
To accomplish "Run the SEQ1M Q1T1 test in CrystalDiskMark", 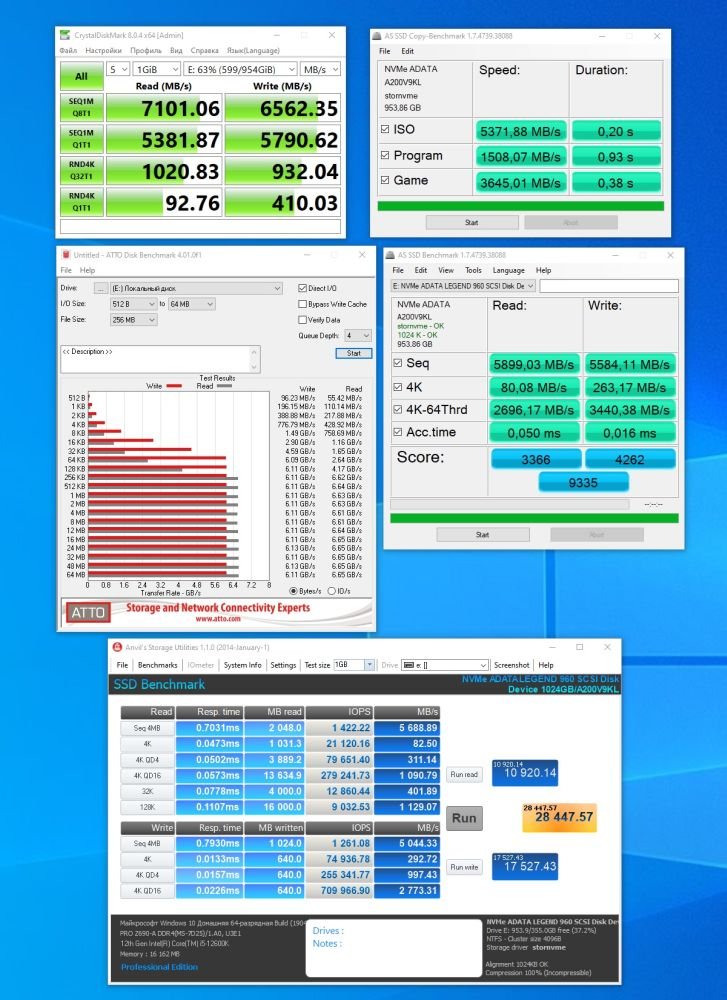I will (x=82, y=139).
